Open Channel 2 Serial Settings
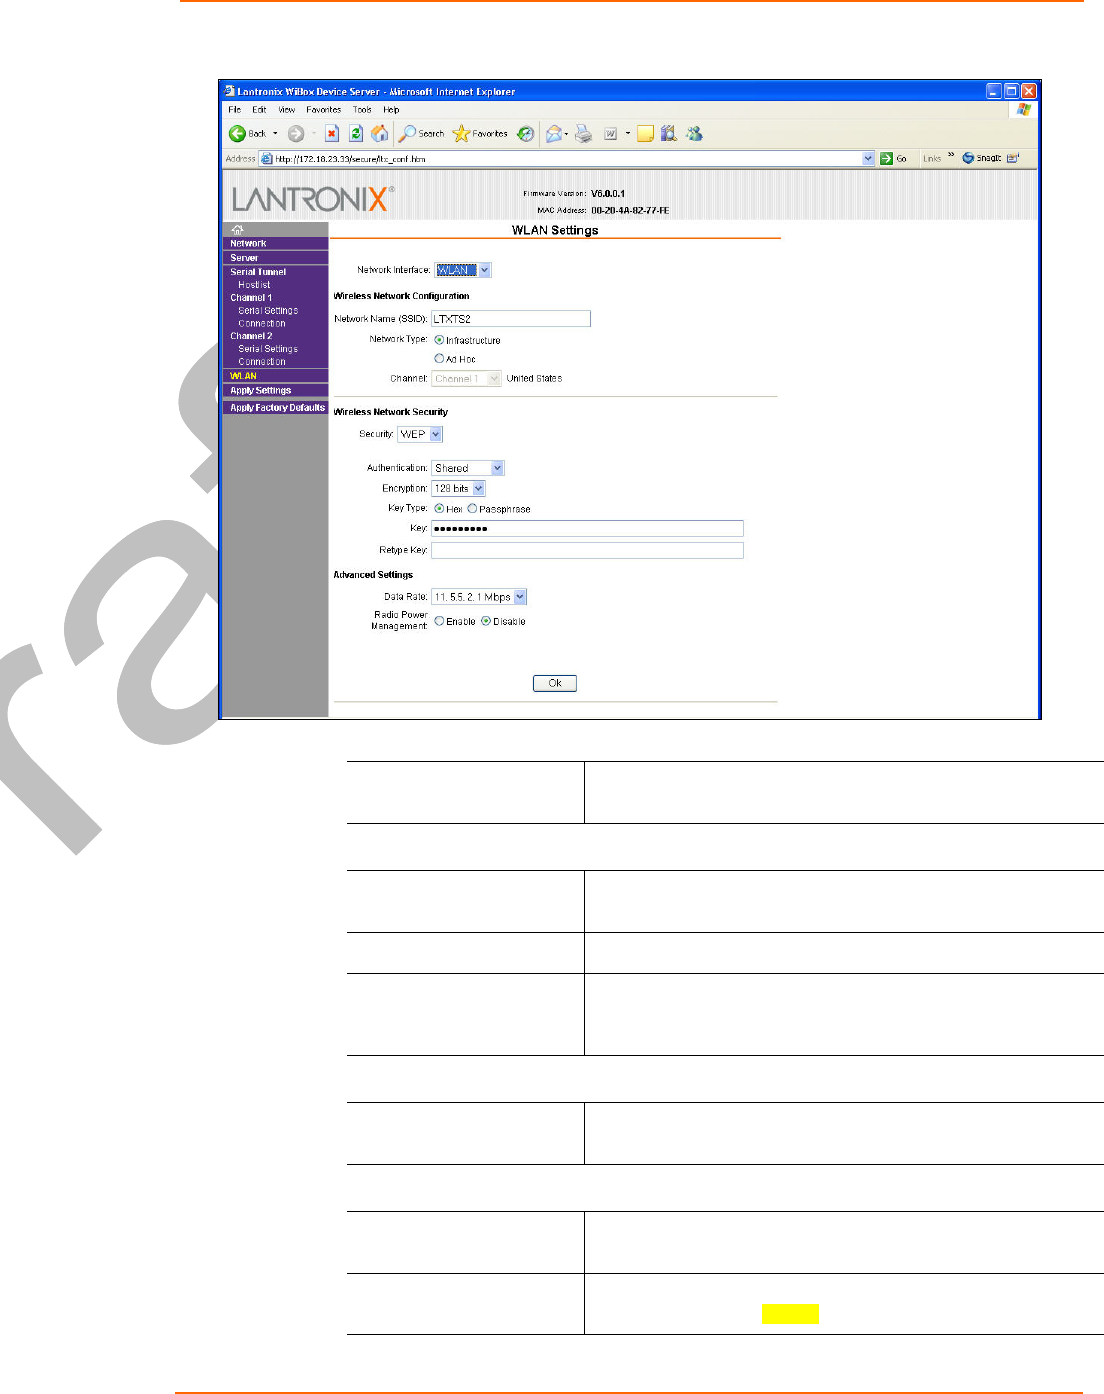Image resolution: width=1104 pixels, height=1394 pixels. tap(268, 349)
